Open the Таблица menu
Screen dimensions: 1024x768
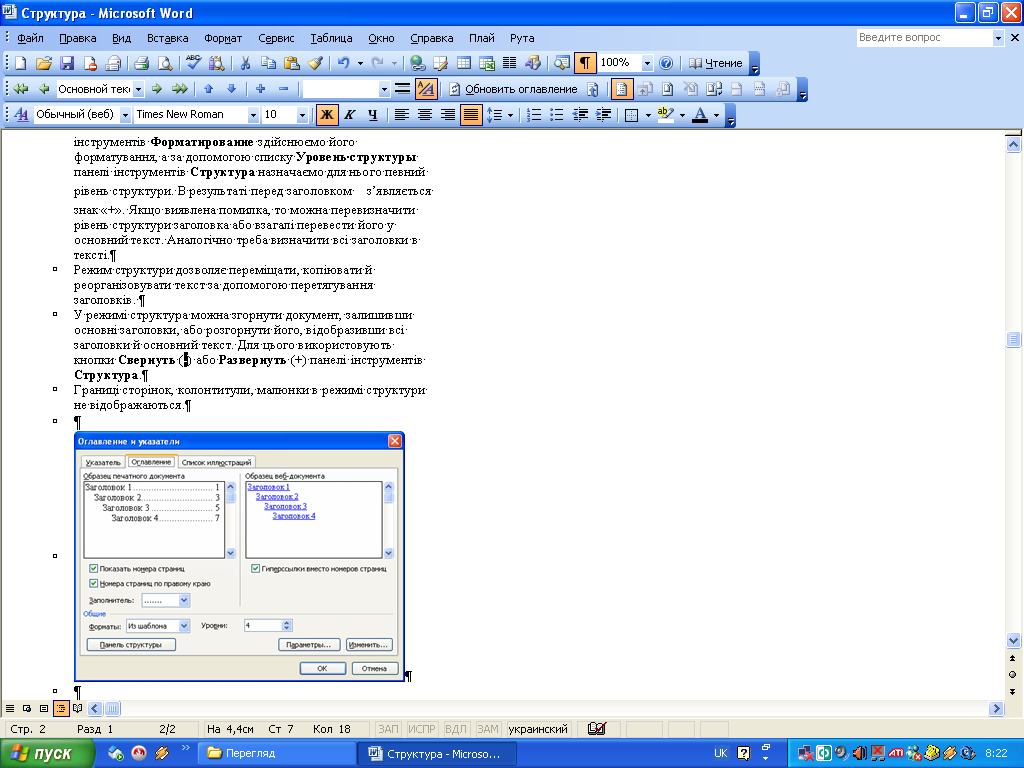[x=331, y=38]
